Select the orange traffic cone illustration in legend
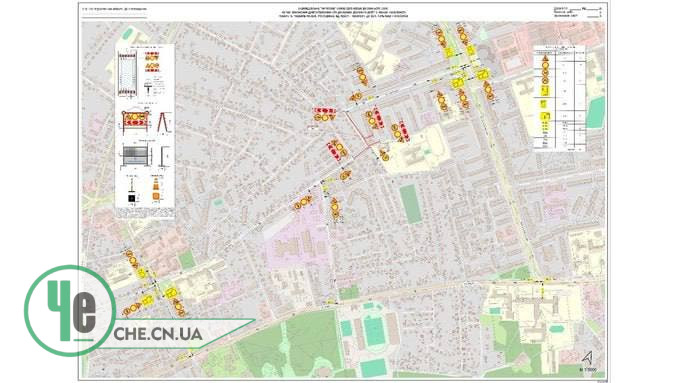680x383 pixels. (x=156, y=190)
